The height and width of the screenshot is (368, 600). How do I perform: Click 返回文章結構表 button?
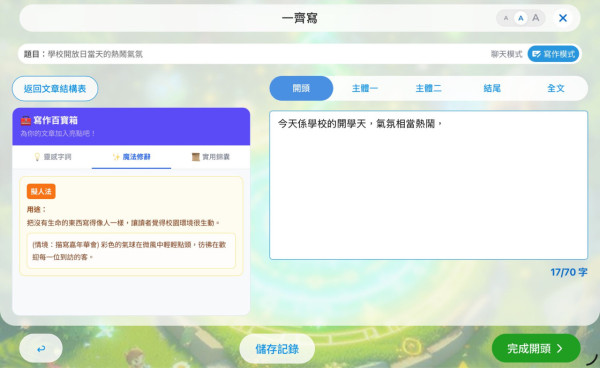pos(55,89)
